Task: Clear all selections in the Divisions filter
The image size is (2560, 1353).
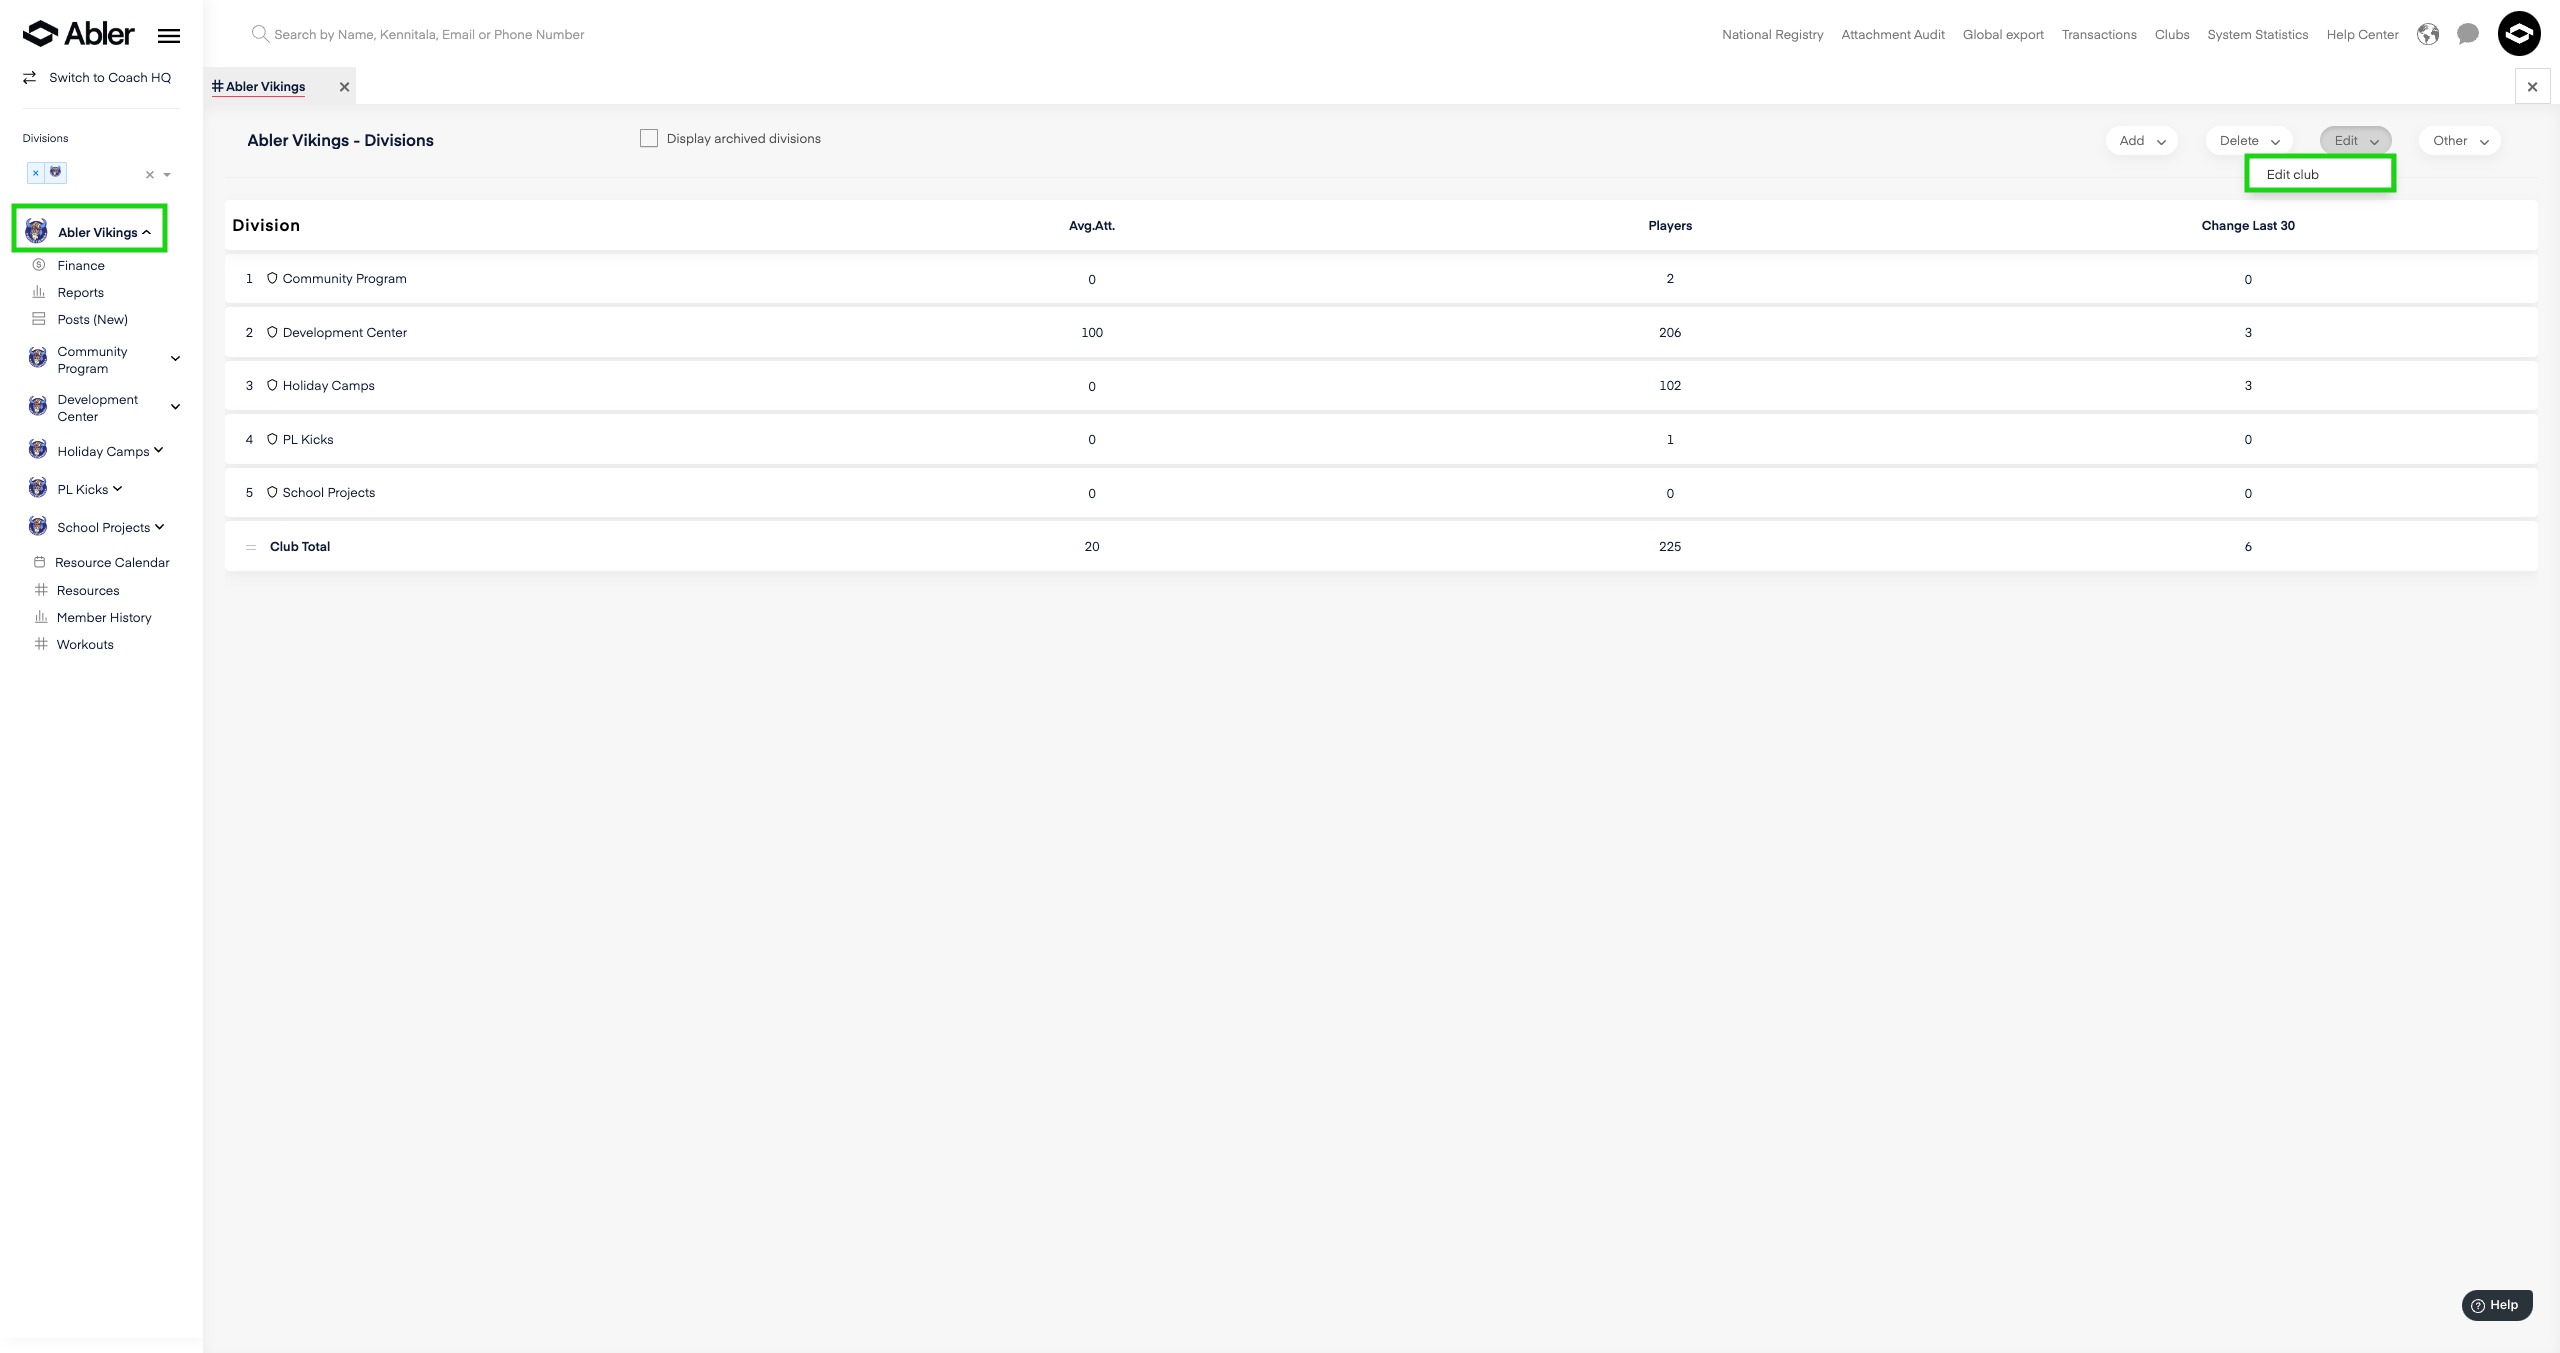Action: point(150,175)
